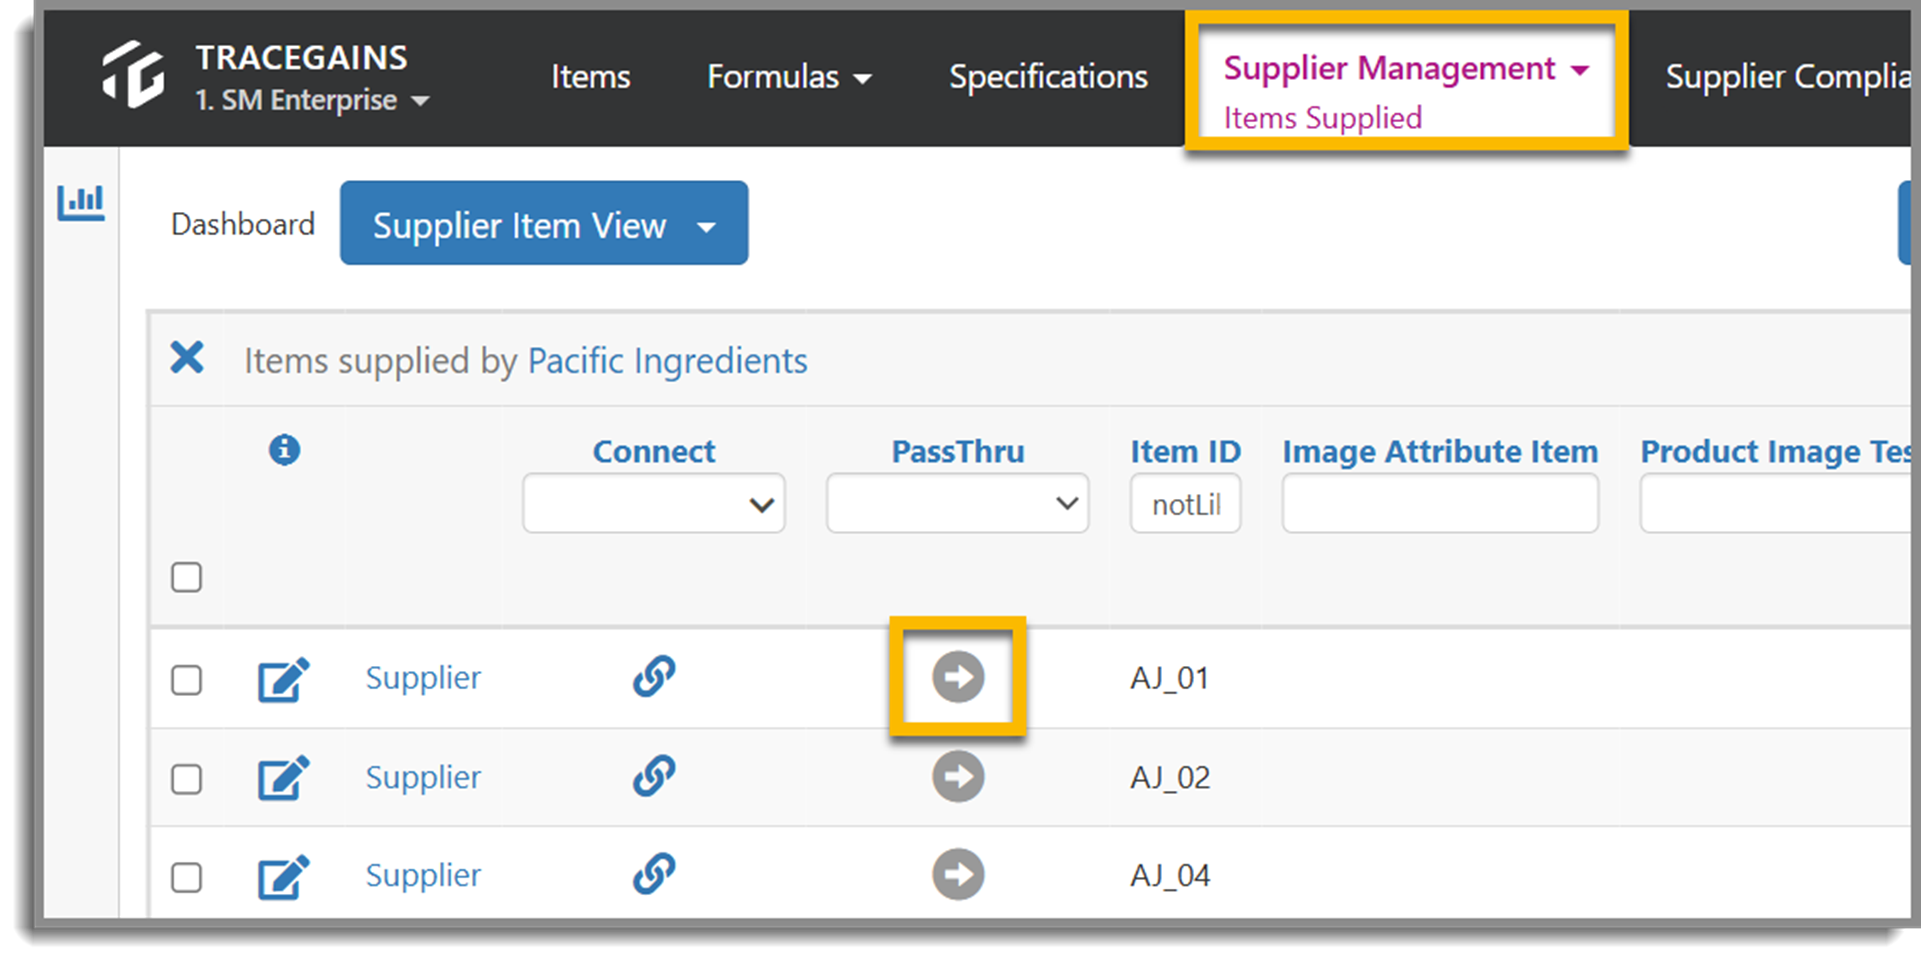Click the Supplier link in row AJ_01
Screen dimensions: 1921x962
[423, 678]
